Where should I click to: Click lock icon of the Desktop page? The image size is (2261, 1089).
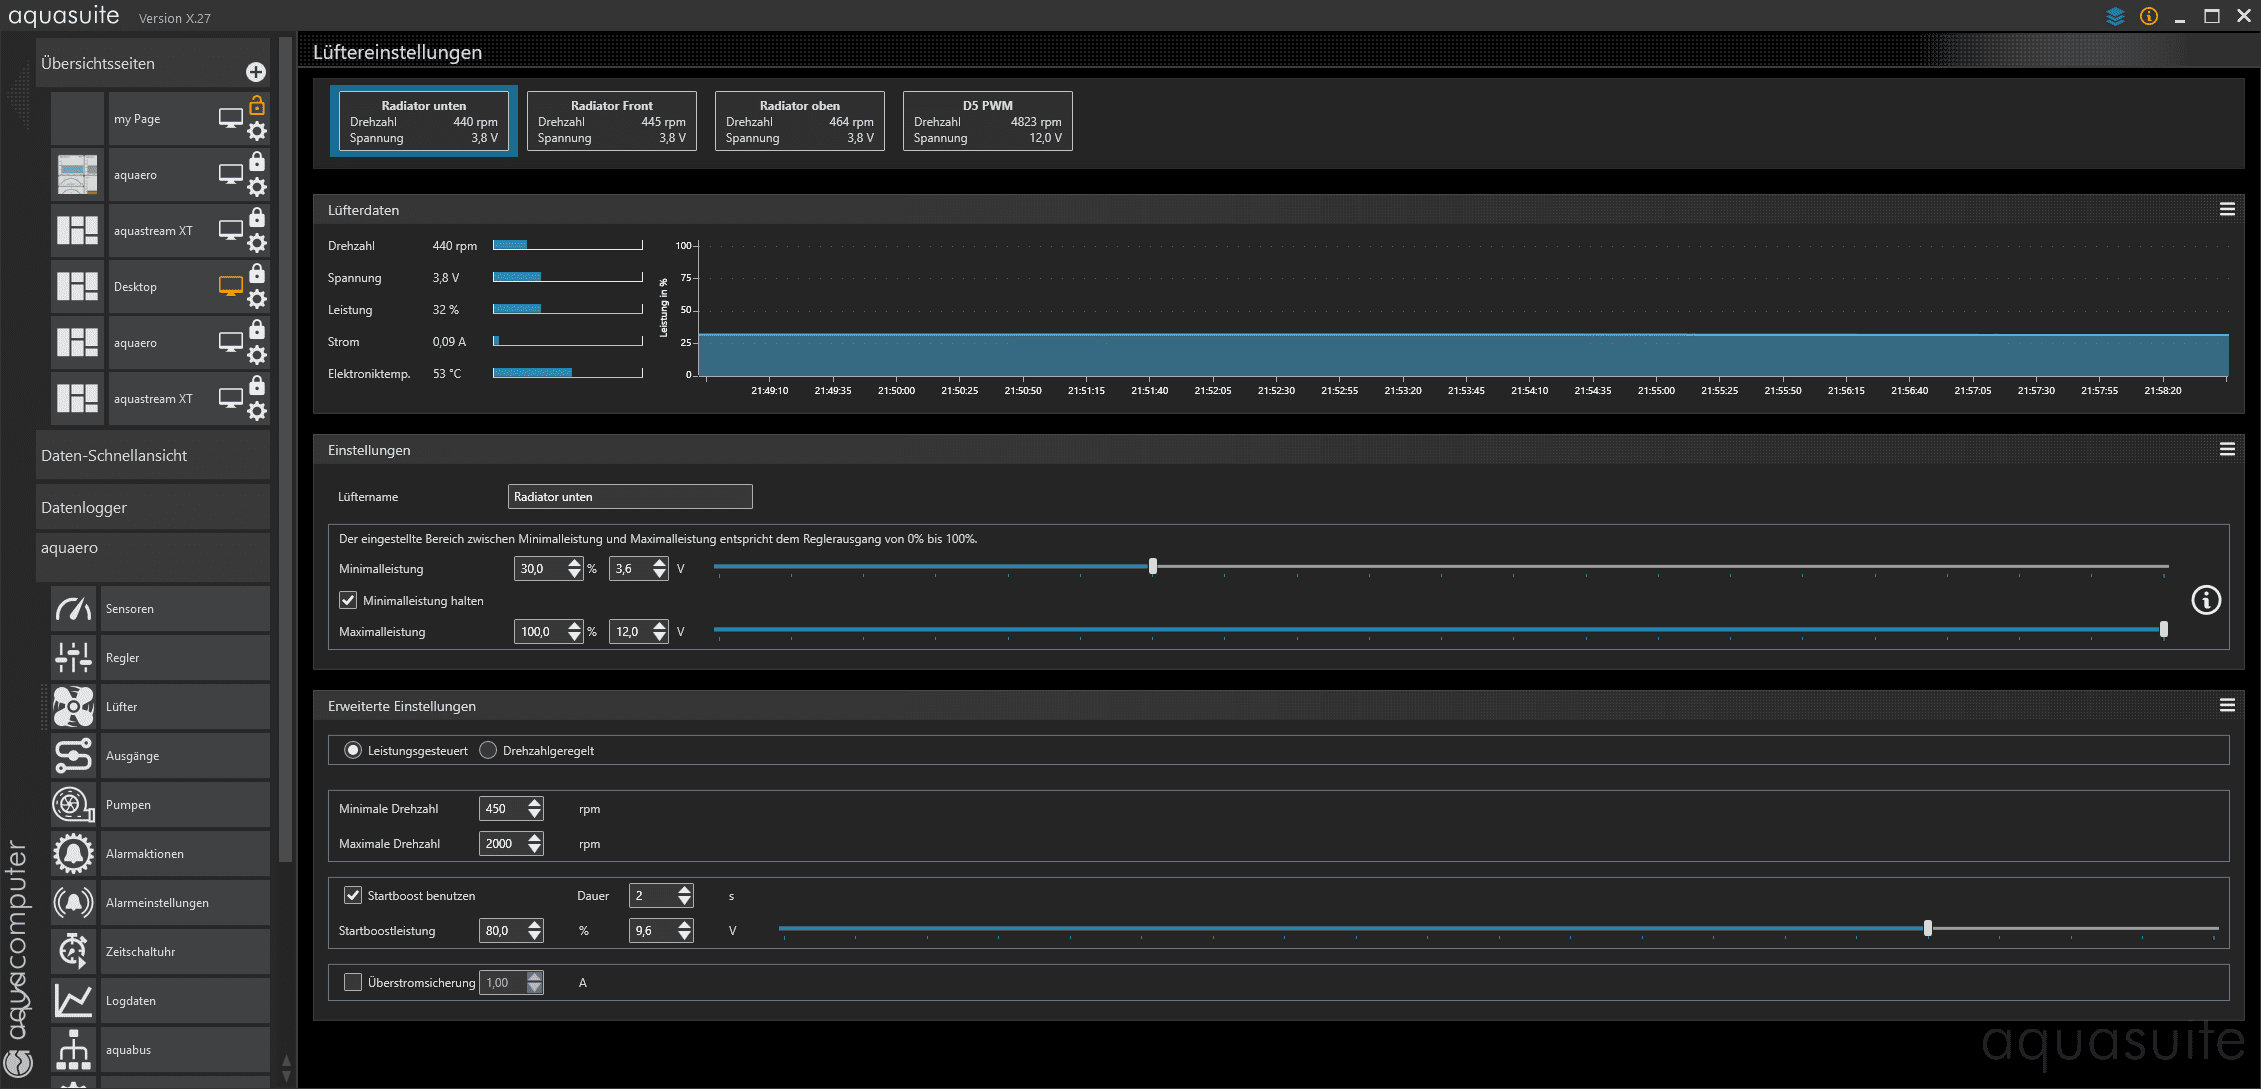[x=257, y=273]
